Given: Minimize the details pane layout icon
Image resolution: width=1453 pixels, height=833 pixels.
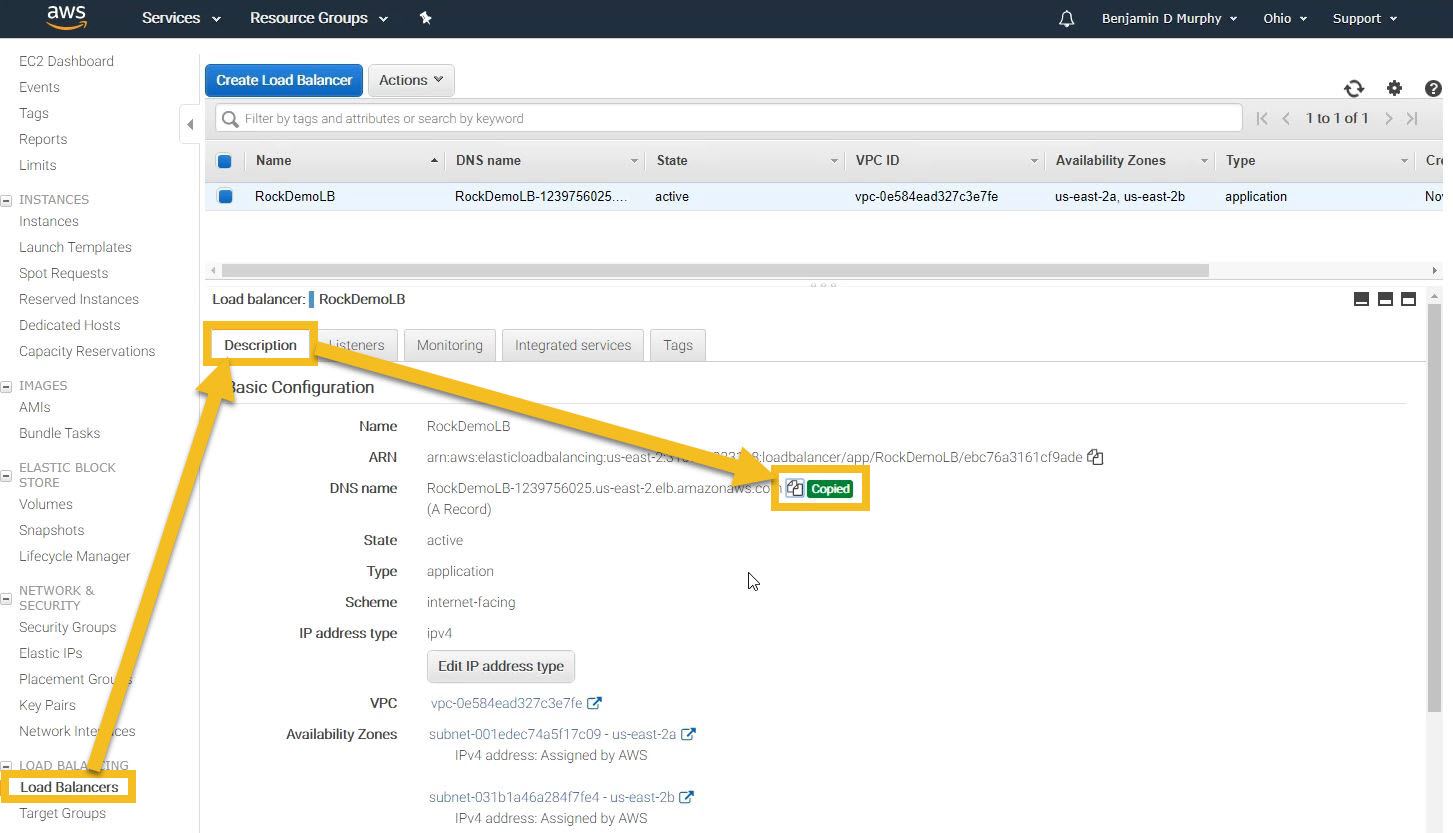Looking at the screenshot, I should click(1361, 299).
